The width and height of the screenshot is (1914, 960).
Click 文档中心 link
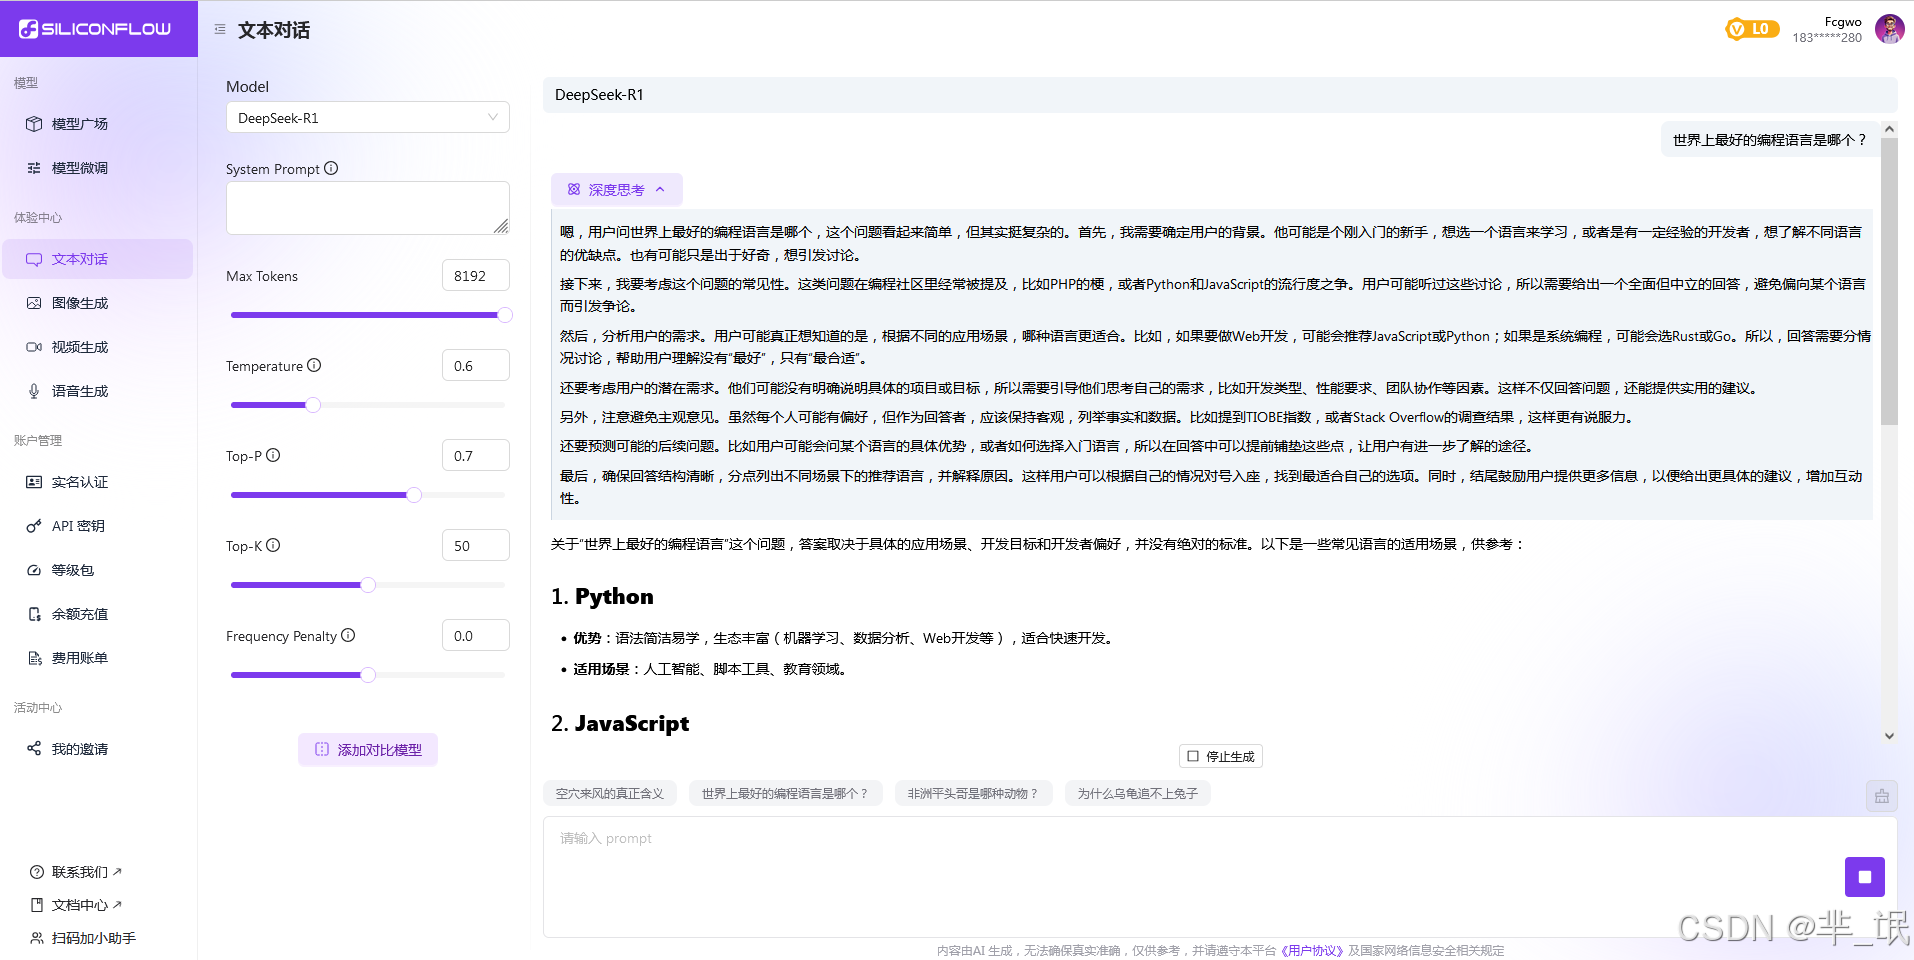[x=76, y=905]
